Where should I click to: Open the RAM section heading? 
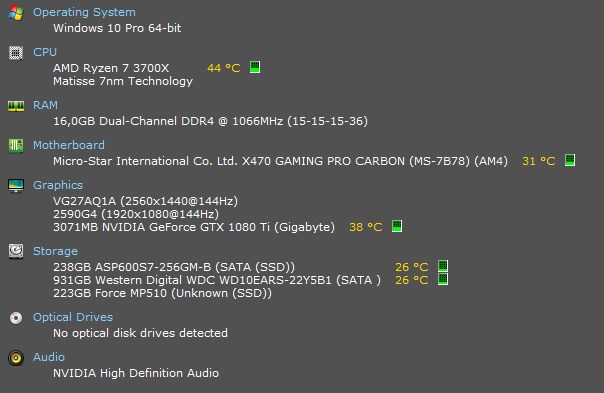point(45,105)
